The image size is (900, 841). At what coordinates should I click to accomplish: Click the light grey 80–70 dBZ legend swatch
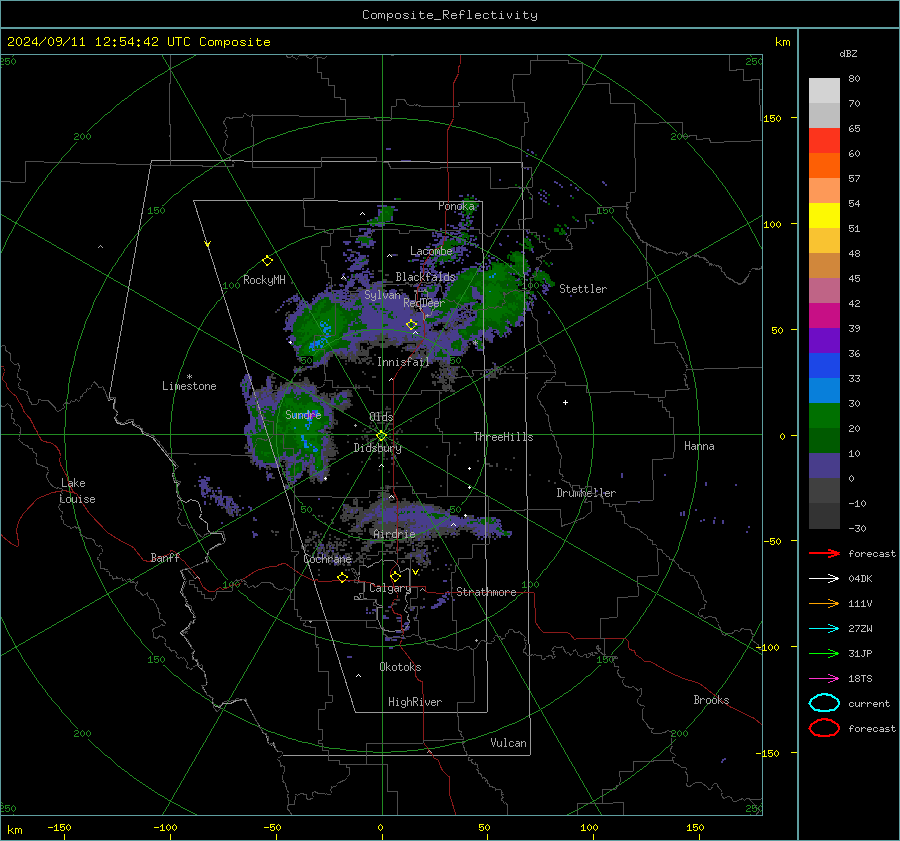824,90
